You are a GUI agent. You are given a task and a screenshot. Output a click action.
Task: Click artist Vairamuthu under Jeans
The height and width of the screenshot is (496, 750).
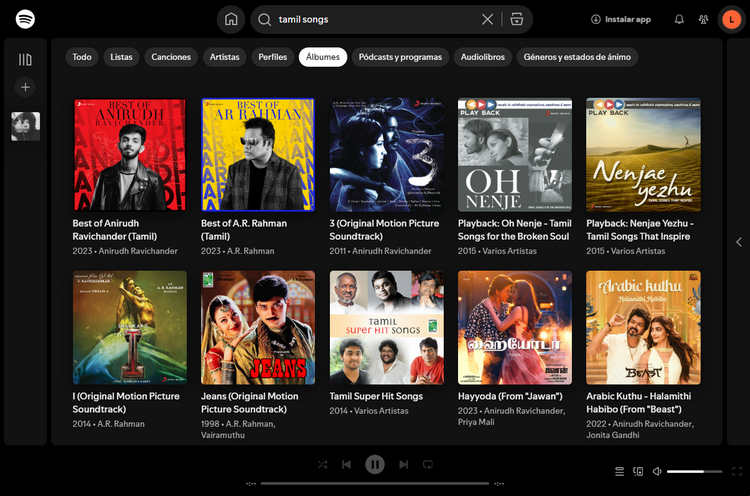click(223, 435)
